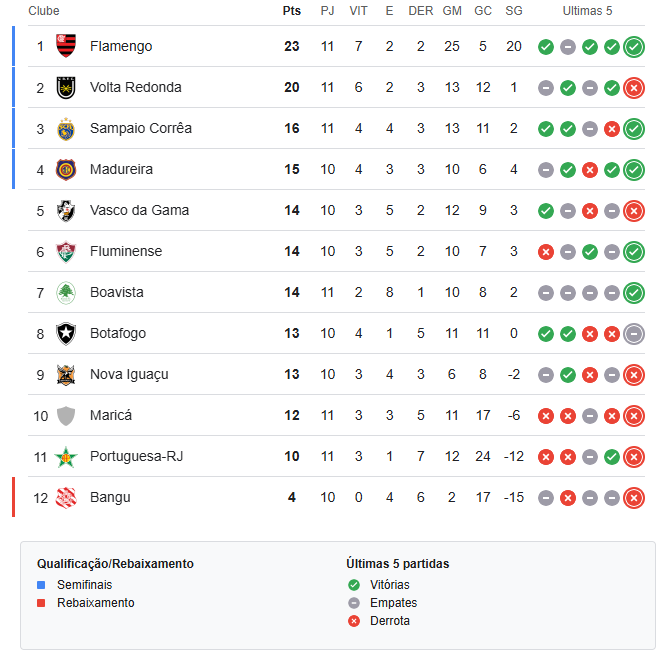Click the Portuguesa-RJ star logo
This screenshot has height=660, width=663.
[x=66, y=457]
